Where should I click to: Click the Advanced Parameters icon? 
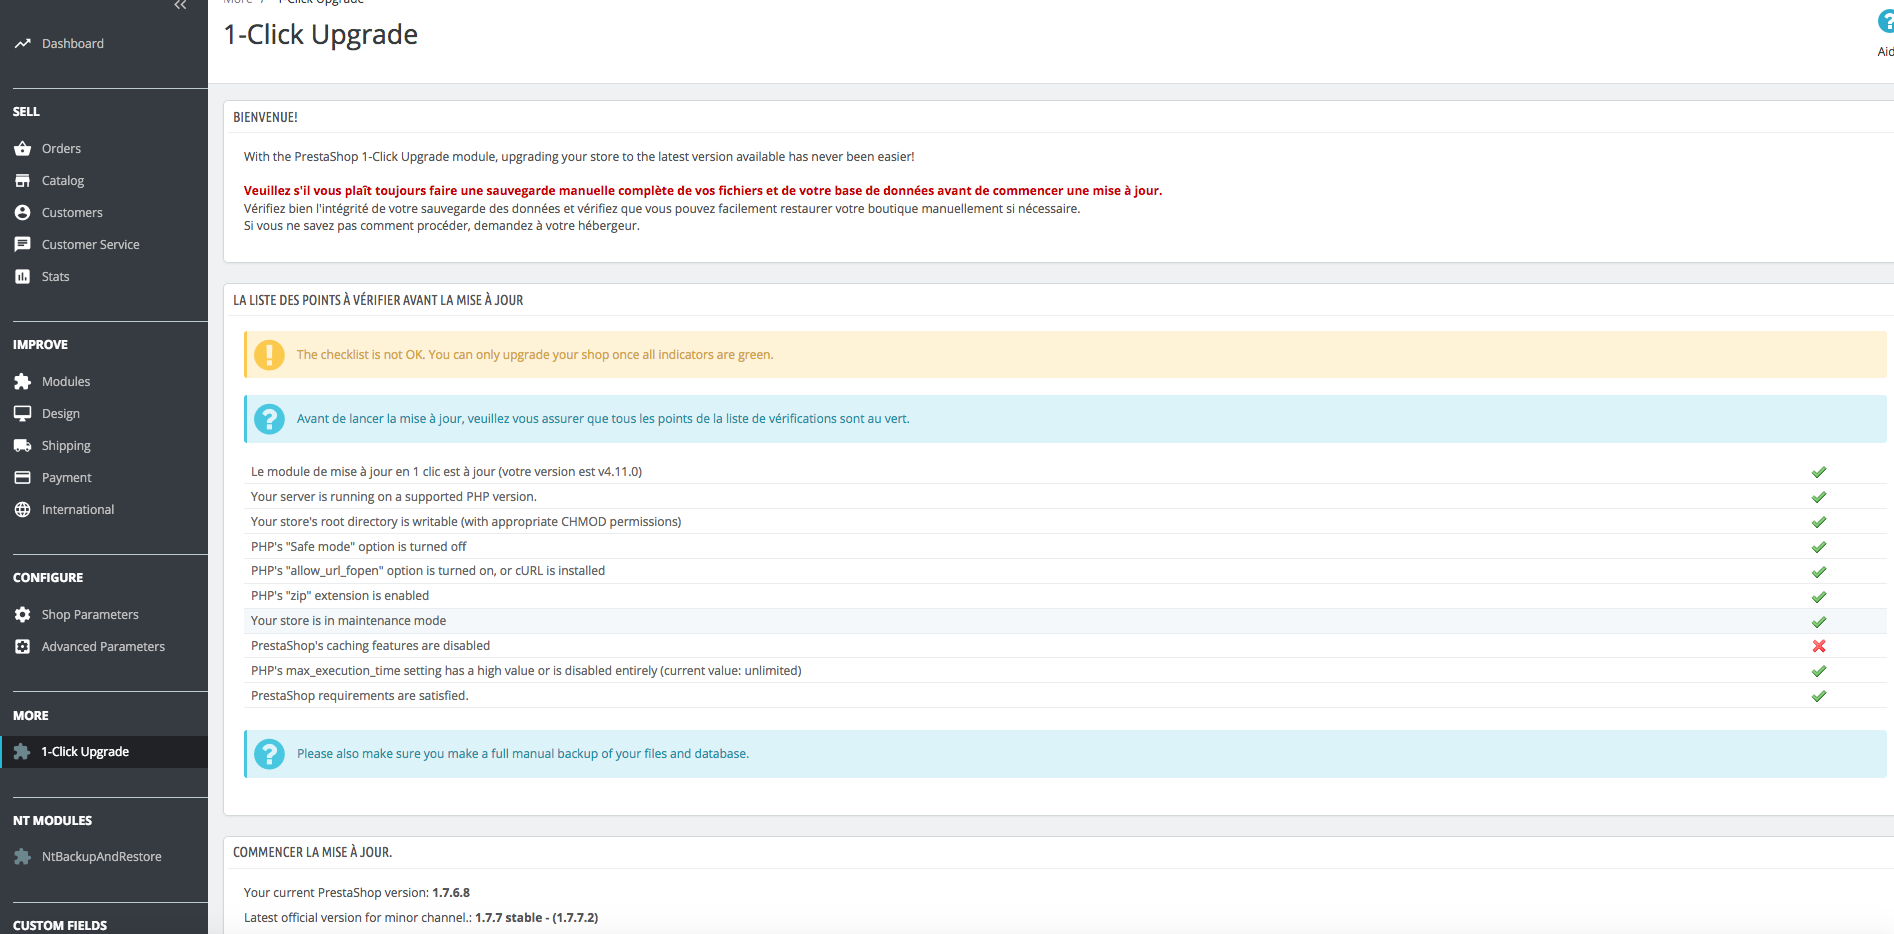coord(22,647)
